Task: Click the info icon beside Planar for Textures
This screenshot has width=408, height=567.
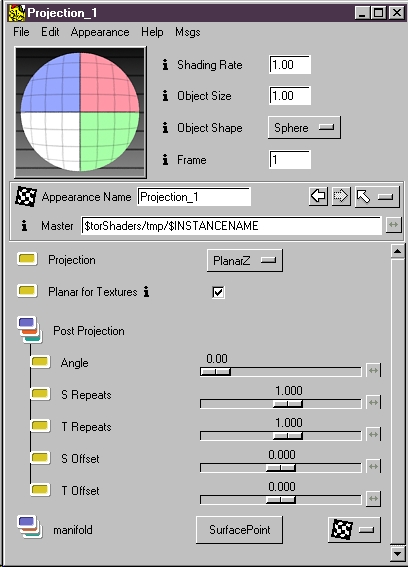Action: tap(146, 291)
